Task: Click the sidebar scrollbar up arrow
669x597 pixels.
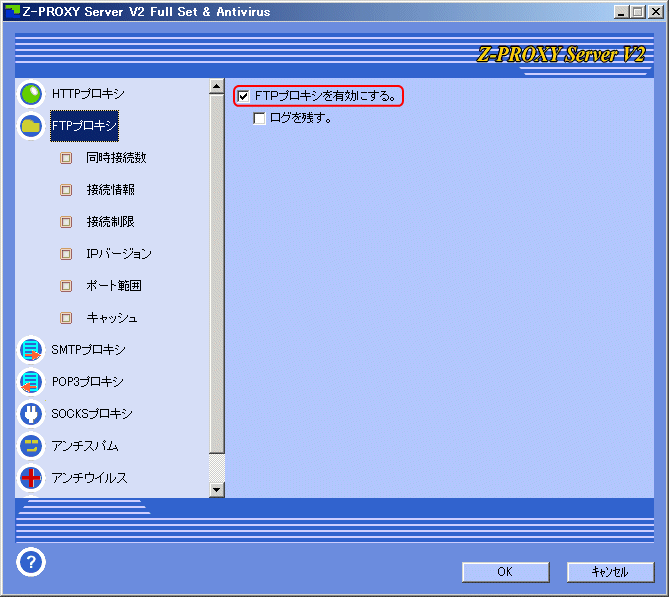Action: (x=217, y=86)
